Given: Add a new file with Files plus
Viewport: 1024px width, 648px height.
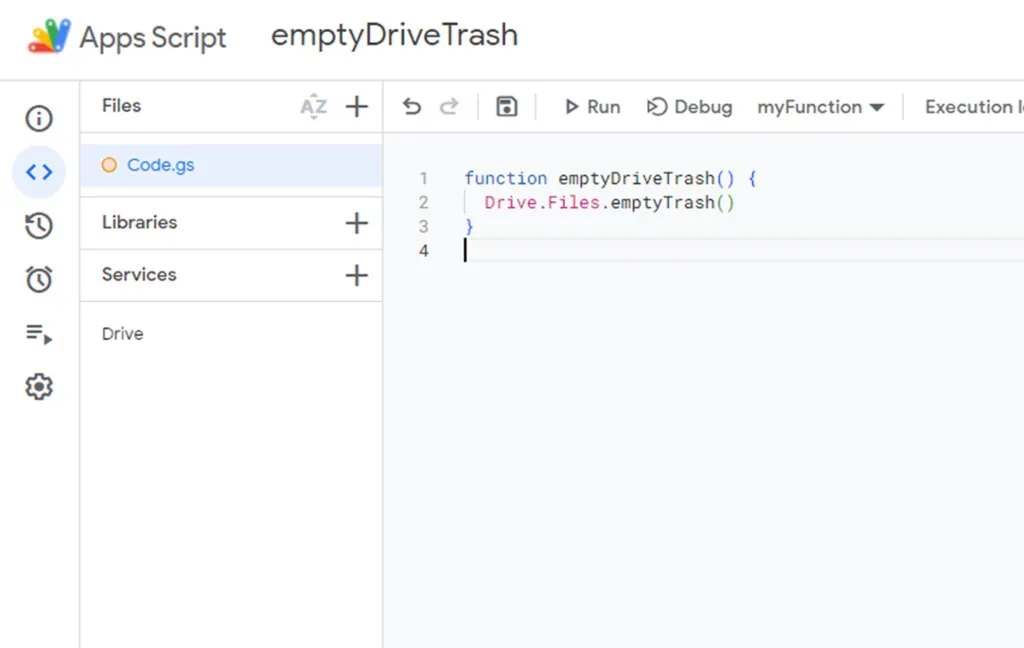Looking at the screenshot, I should [357, 106].
